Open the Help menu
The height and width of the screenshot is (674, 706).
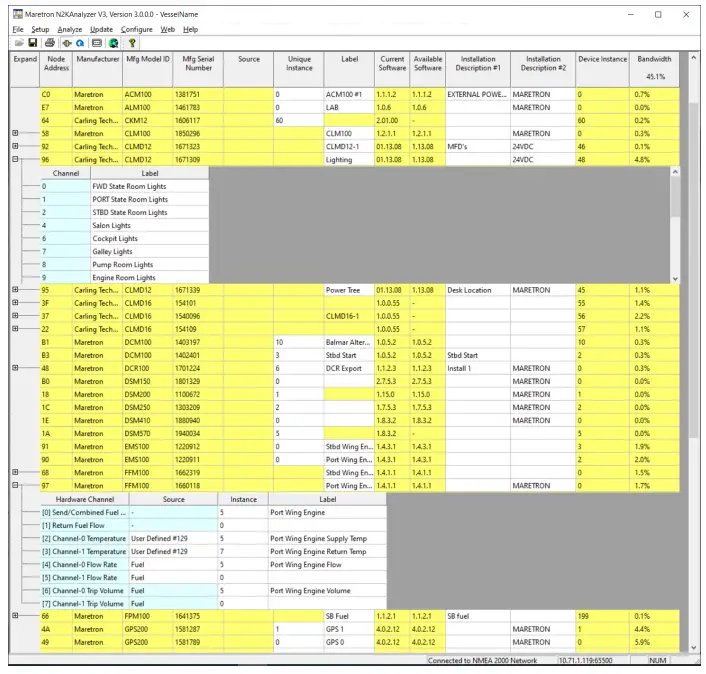click(190, 29)
